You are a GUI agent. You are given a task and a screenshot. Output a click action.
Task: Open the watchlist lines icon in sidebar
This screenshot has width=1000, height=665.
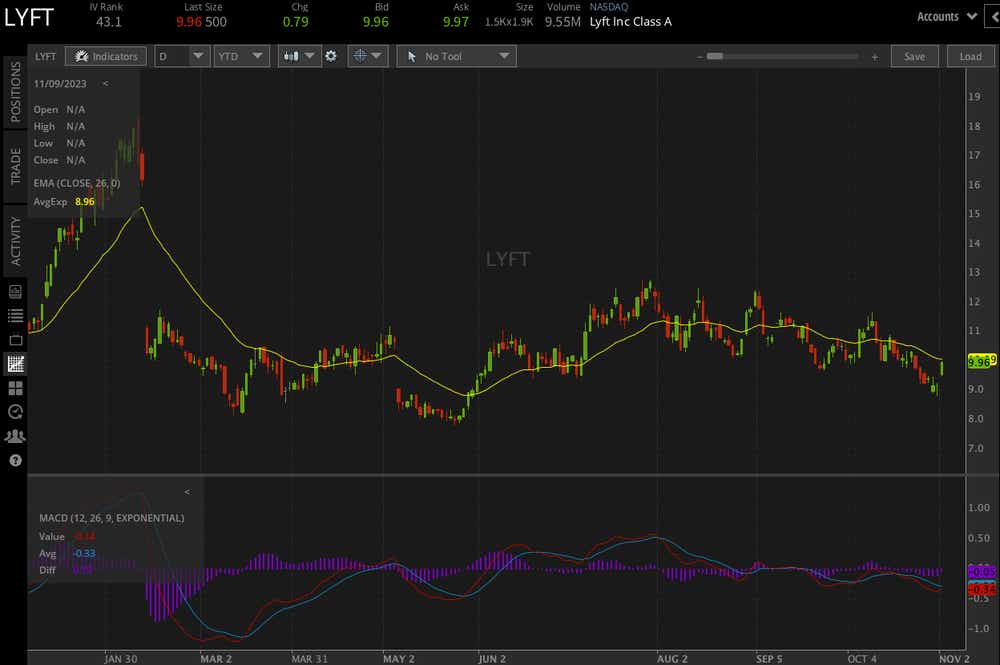pyautogui.click(x=15, y=315)
